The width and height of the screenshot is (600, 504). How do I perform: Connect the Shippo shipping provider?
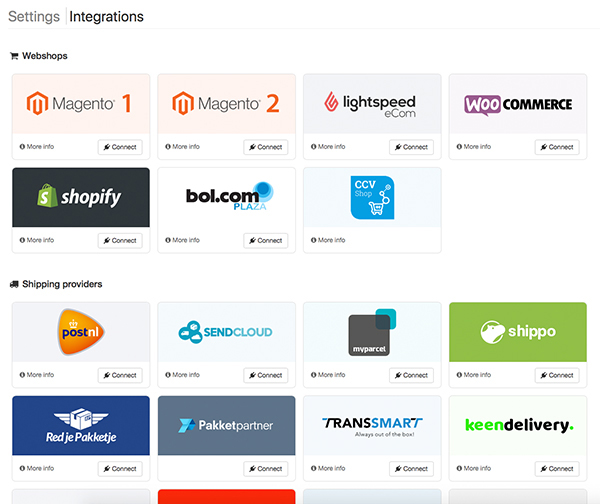[557, 375]
